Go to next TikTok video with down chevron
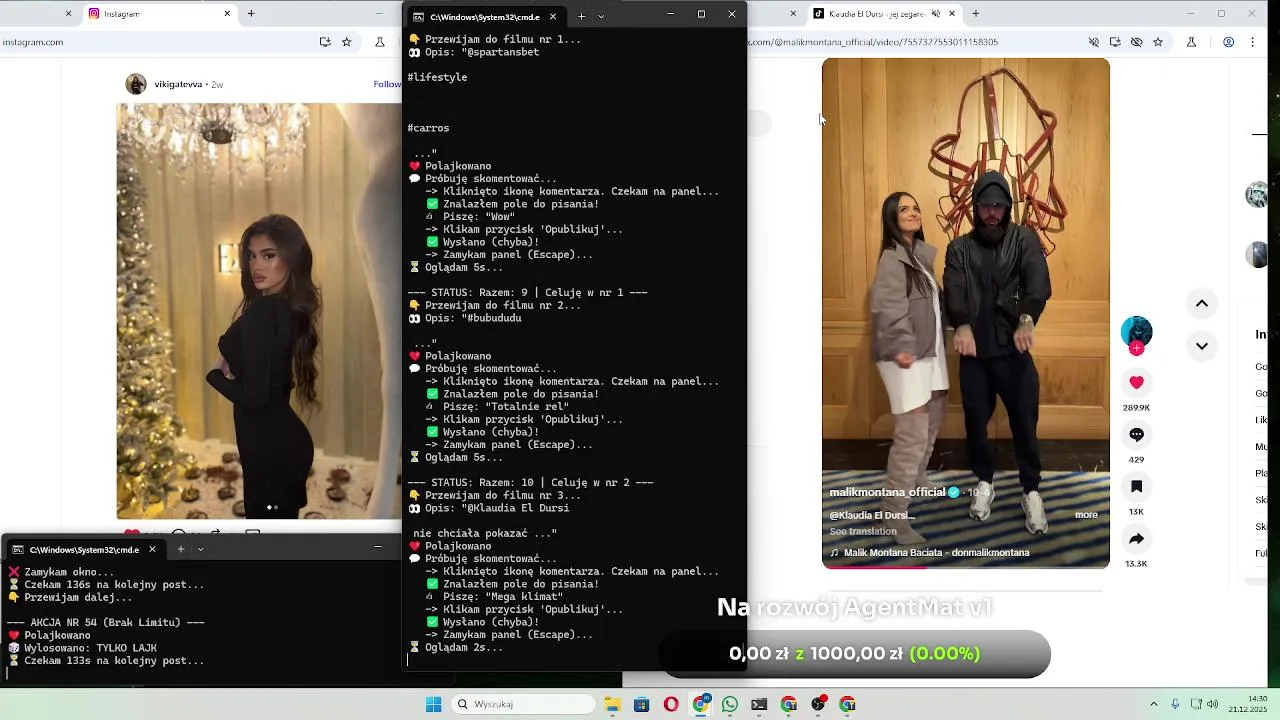The height and width of the screenshot is (720, 1280). (x=1202, y=346)
